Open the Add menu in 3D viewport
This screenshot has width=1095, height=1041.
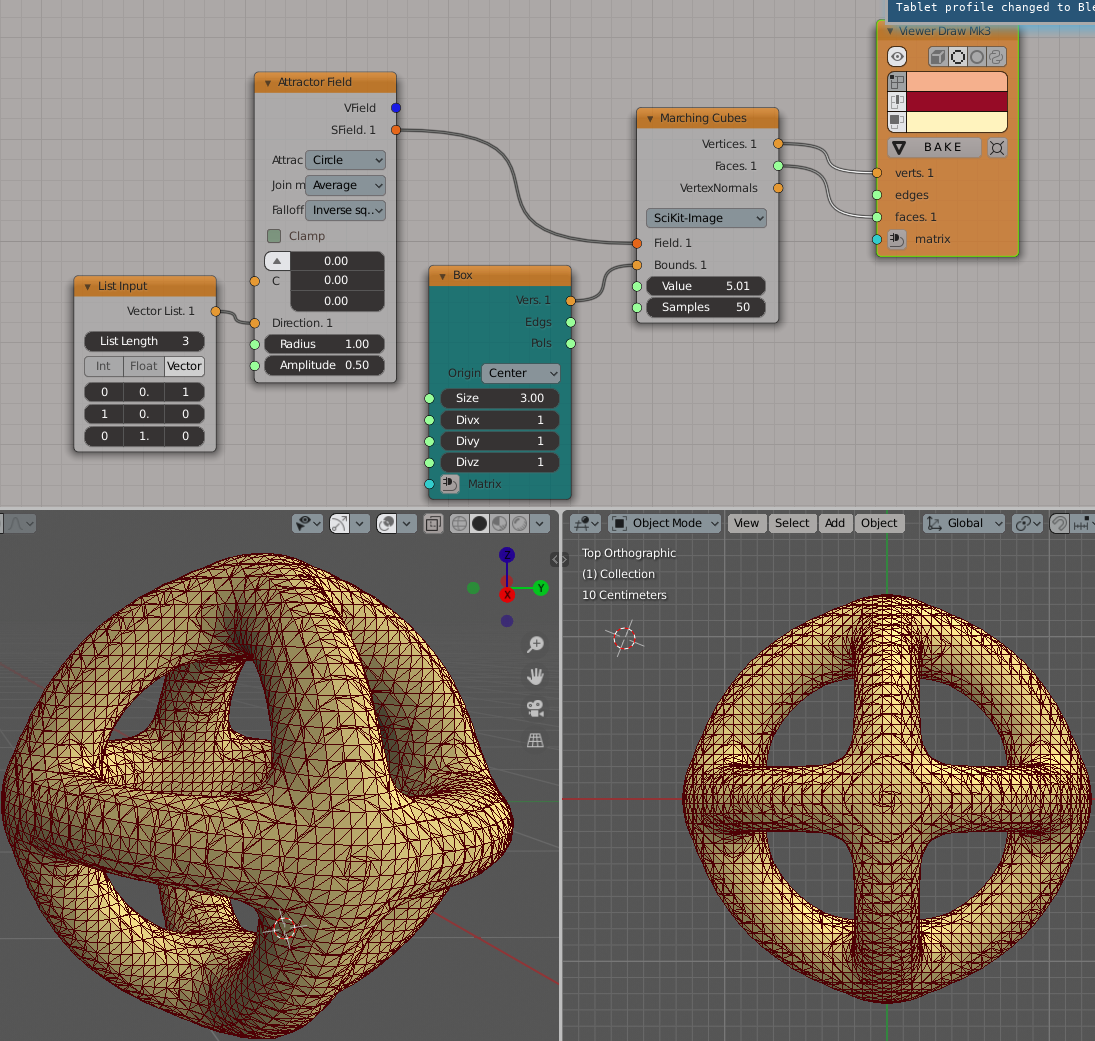click(x=834, y=523)
